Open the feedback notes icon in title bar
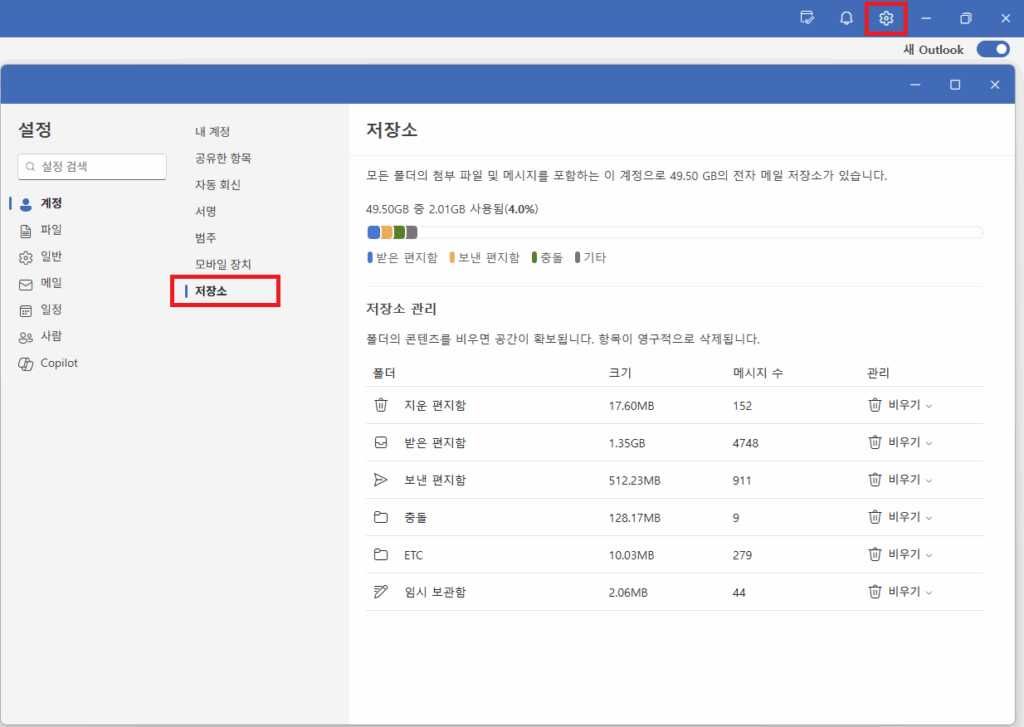Image resolution: width=1024 pixels, height=727 pixels. [807, 17]
